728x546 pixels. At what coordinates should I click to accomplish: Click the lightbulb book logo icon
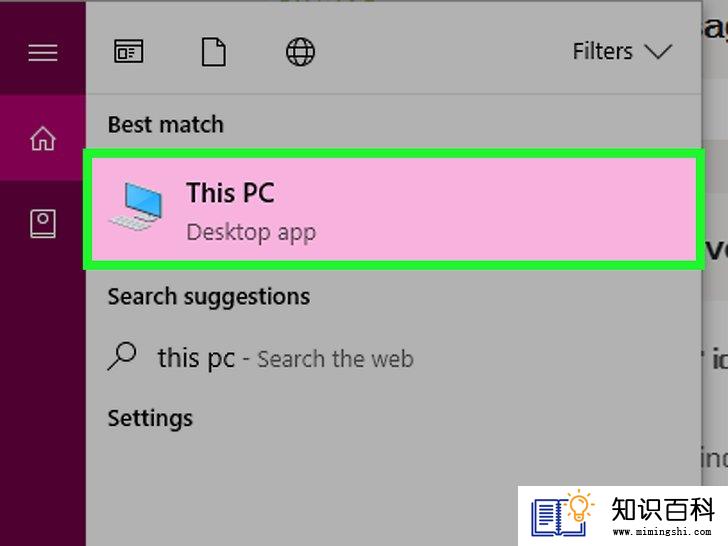[x=562, y=513]
